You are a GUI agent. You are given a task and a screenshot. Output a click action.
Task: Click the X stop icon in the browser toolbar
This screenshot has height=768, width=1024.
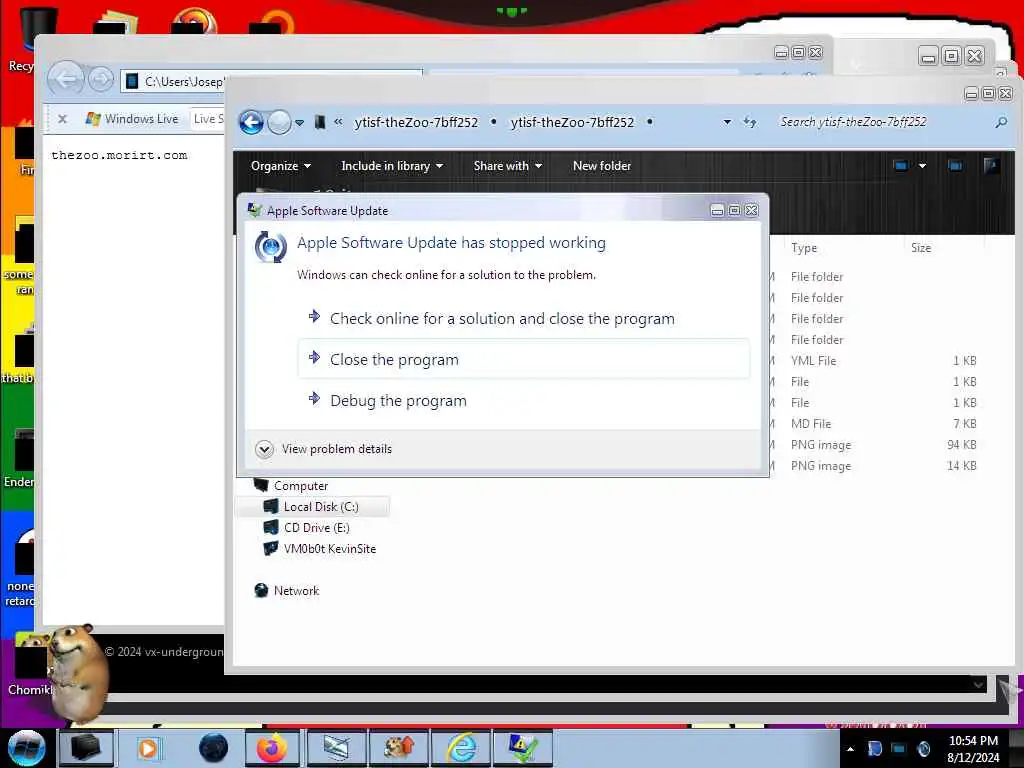(62, 119)
